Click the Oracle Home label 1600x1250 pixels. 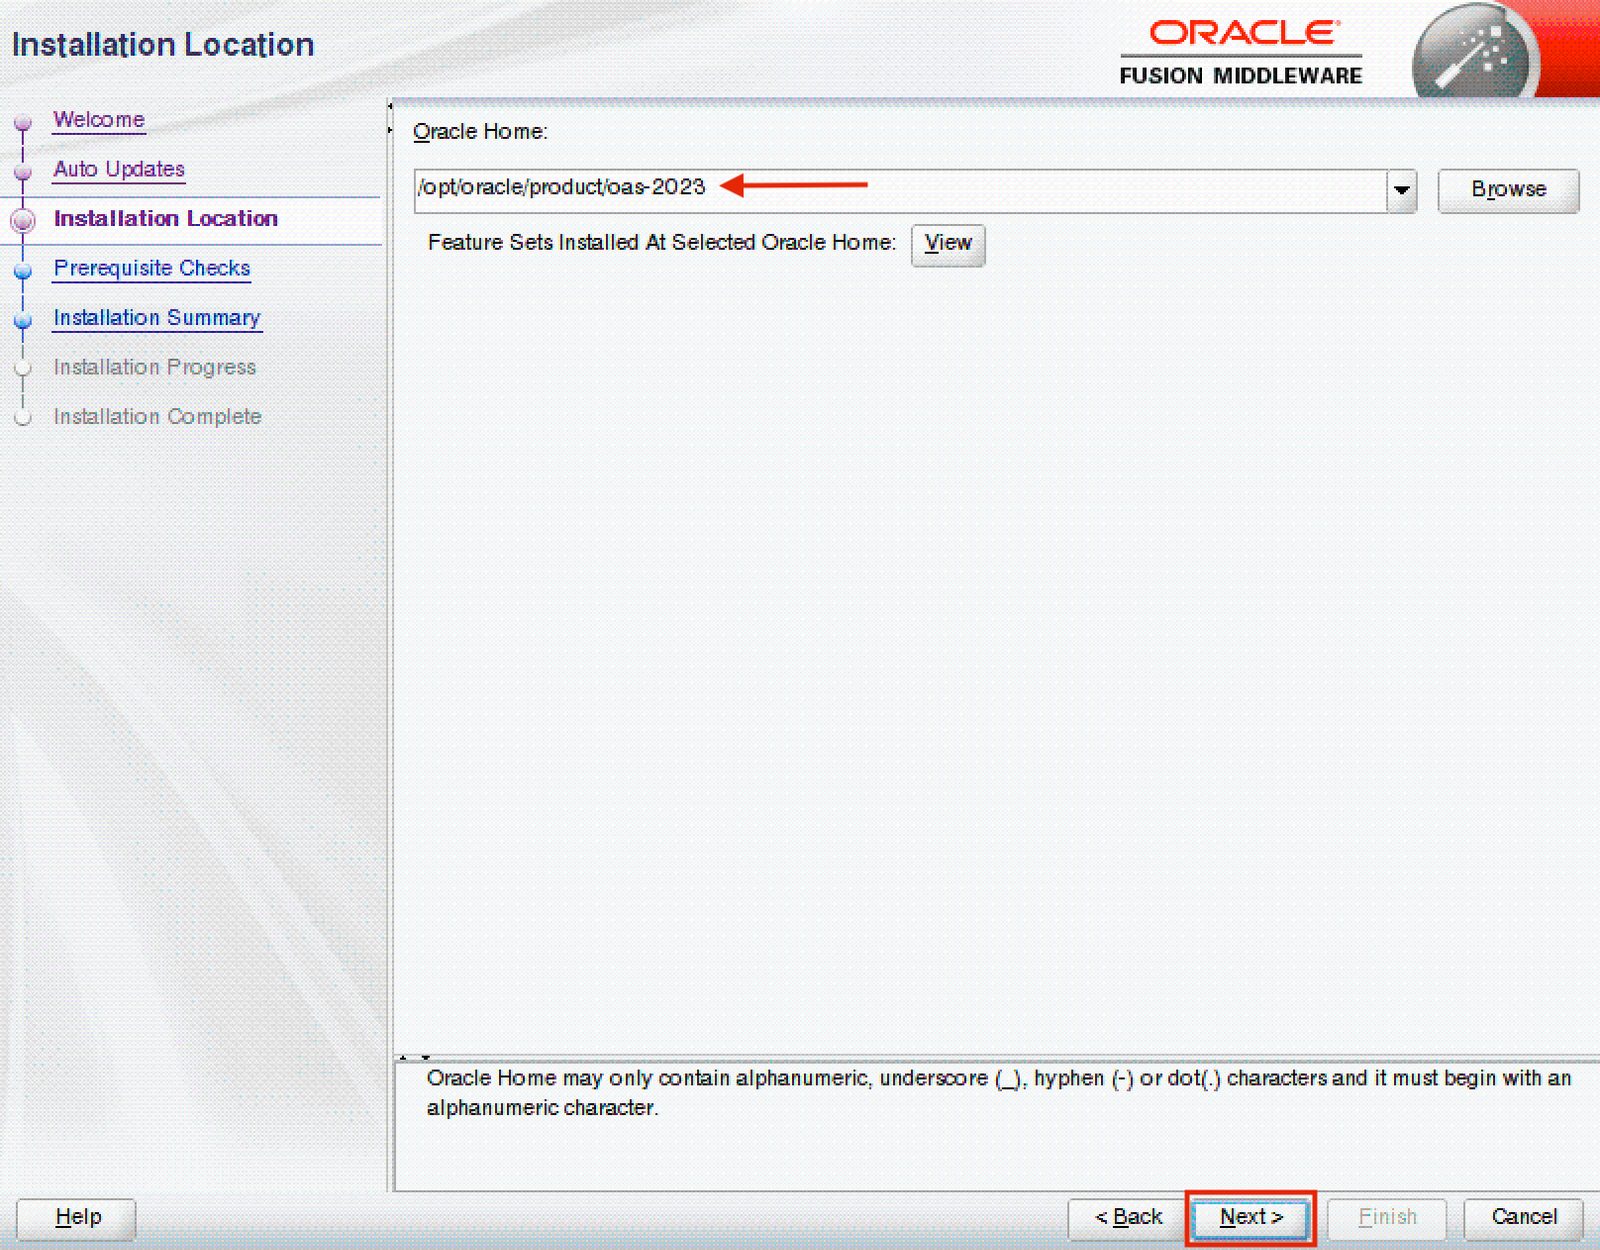point(480,132)
